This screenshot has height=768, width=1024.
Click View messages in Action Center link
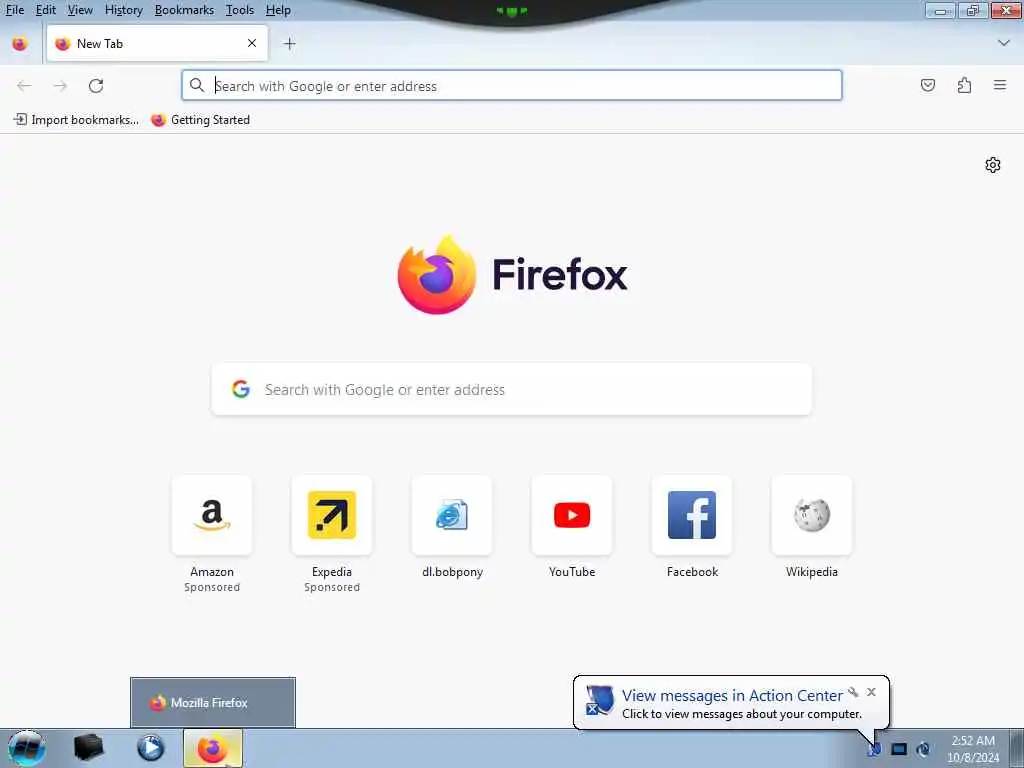click(x=732, y=696)
